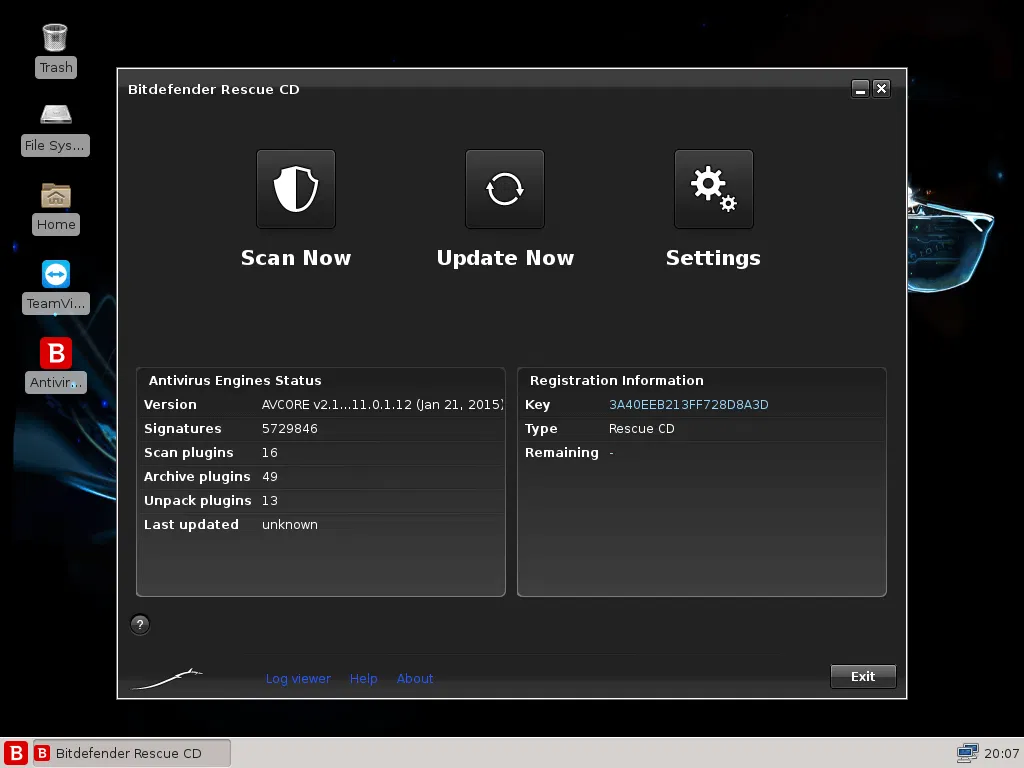Open the Home folder on the desktop
Screen dimensions: 1024x768
pyautogui.click(x=55, y=202)
